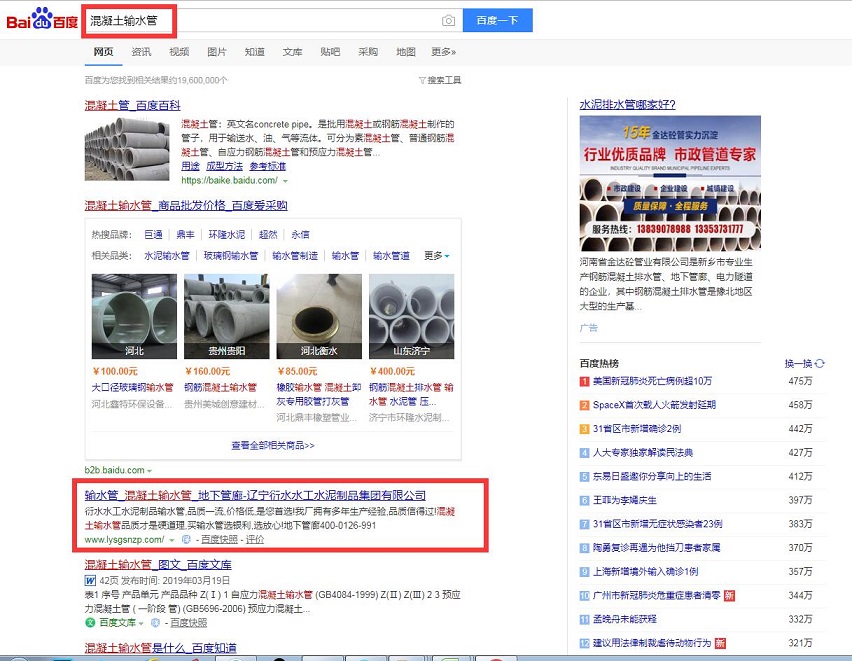Click the 山东济宁 product thumbnail
852x661 pixels.
click(411, 316)
